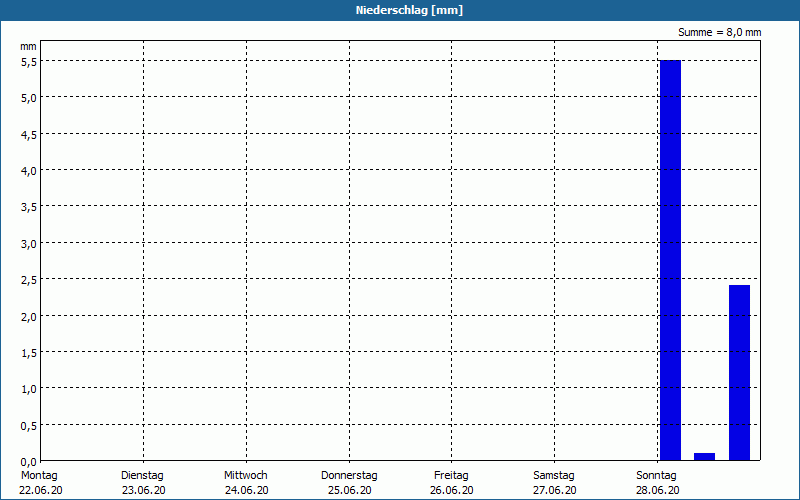Click the '3,5' y-axis value
The height and width of the screenshot is (500, 800).
tap(29, 207)
